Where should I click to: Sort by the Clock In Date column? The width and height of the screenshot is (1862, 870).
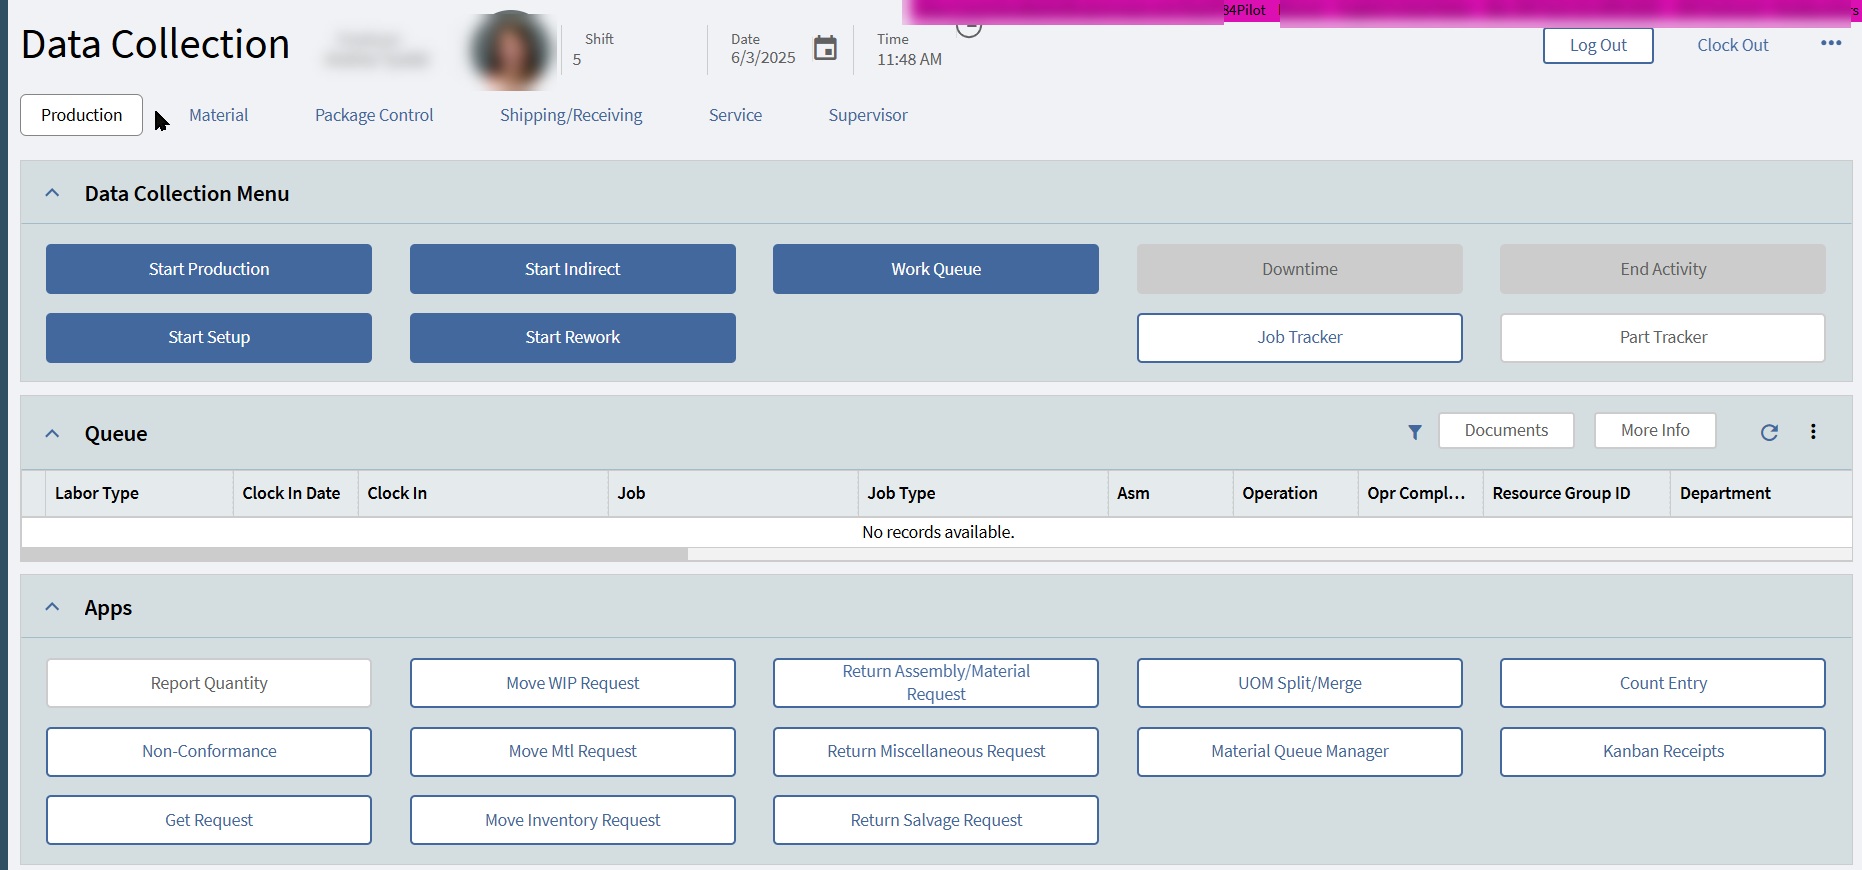point(295,493)
